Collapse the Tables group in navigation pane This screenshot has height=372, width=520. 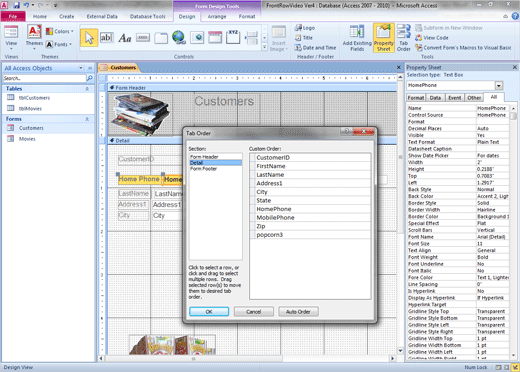click(87, 89)
